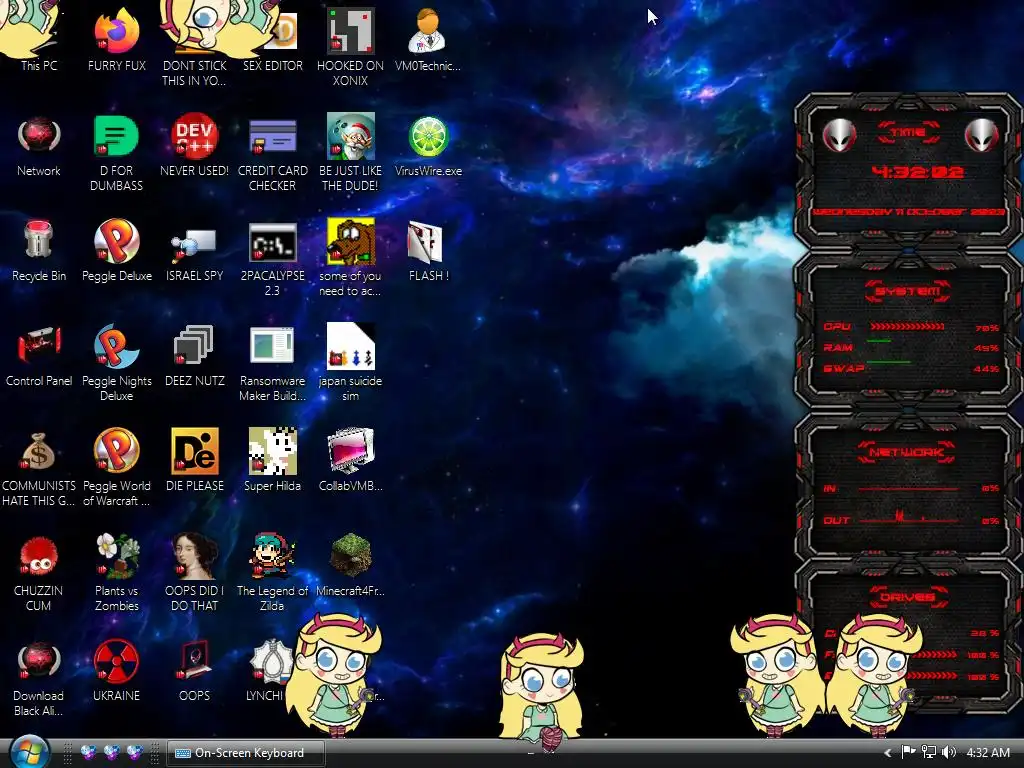Viewport: 1024px width, 768px height.
Task: Click the CHUZZIN CUM red fuzzy icon
Action: (39, 572)
